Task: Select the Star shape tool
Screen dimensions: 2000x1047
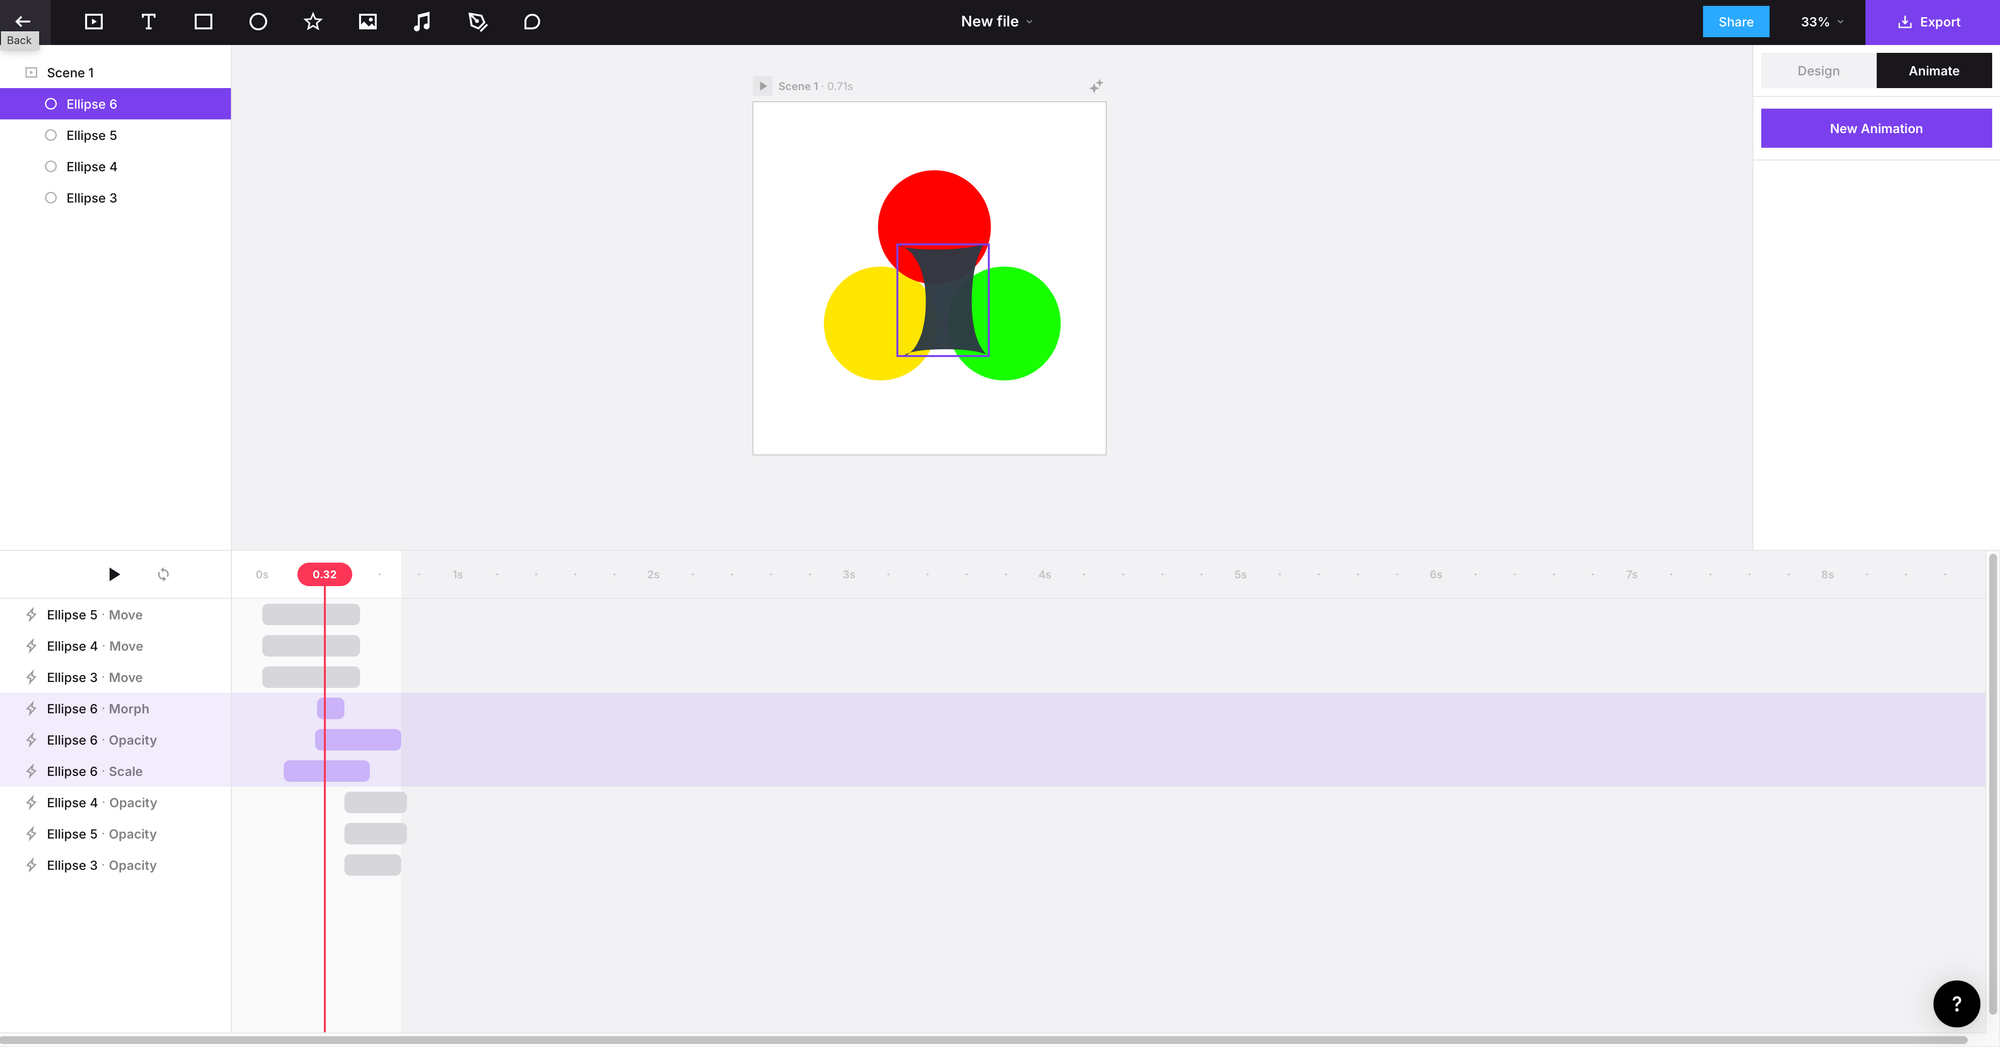Action: click(313, 22)
